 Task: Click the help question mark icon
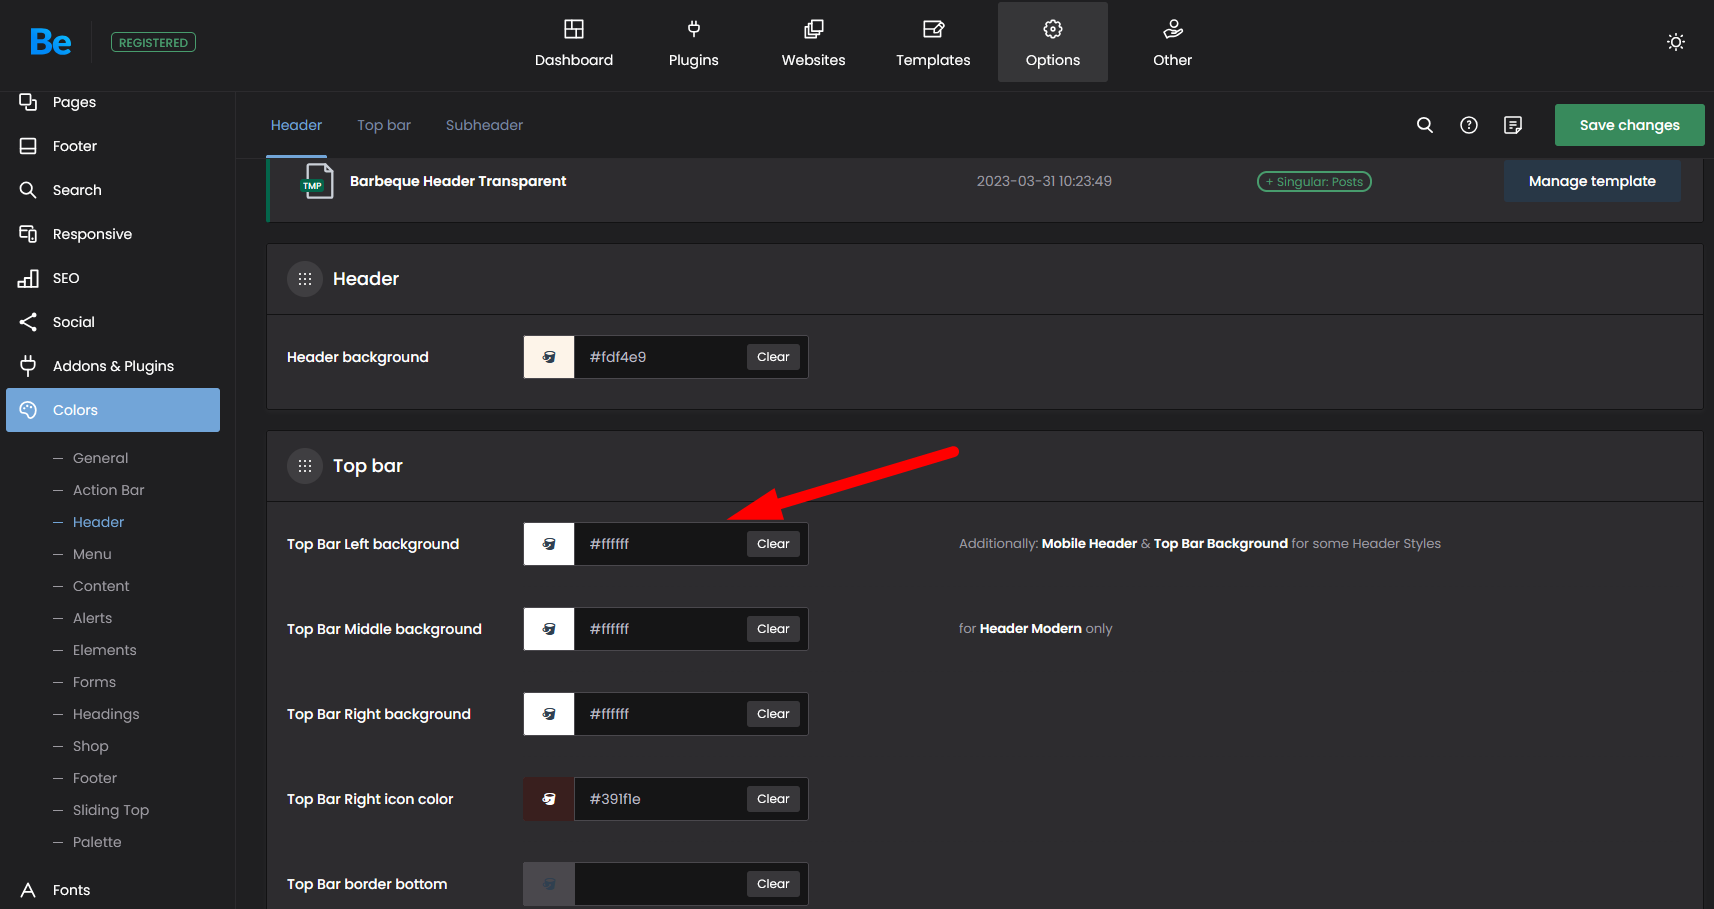pos(1469,125)
